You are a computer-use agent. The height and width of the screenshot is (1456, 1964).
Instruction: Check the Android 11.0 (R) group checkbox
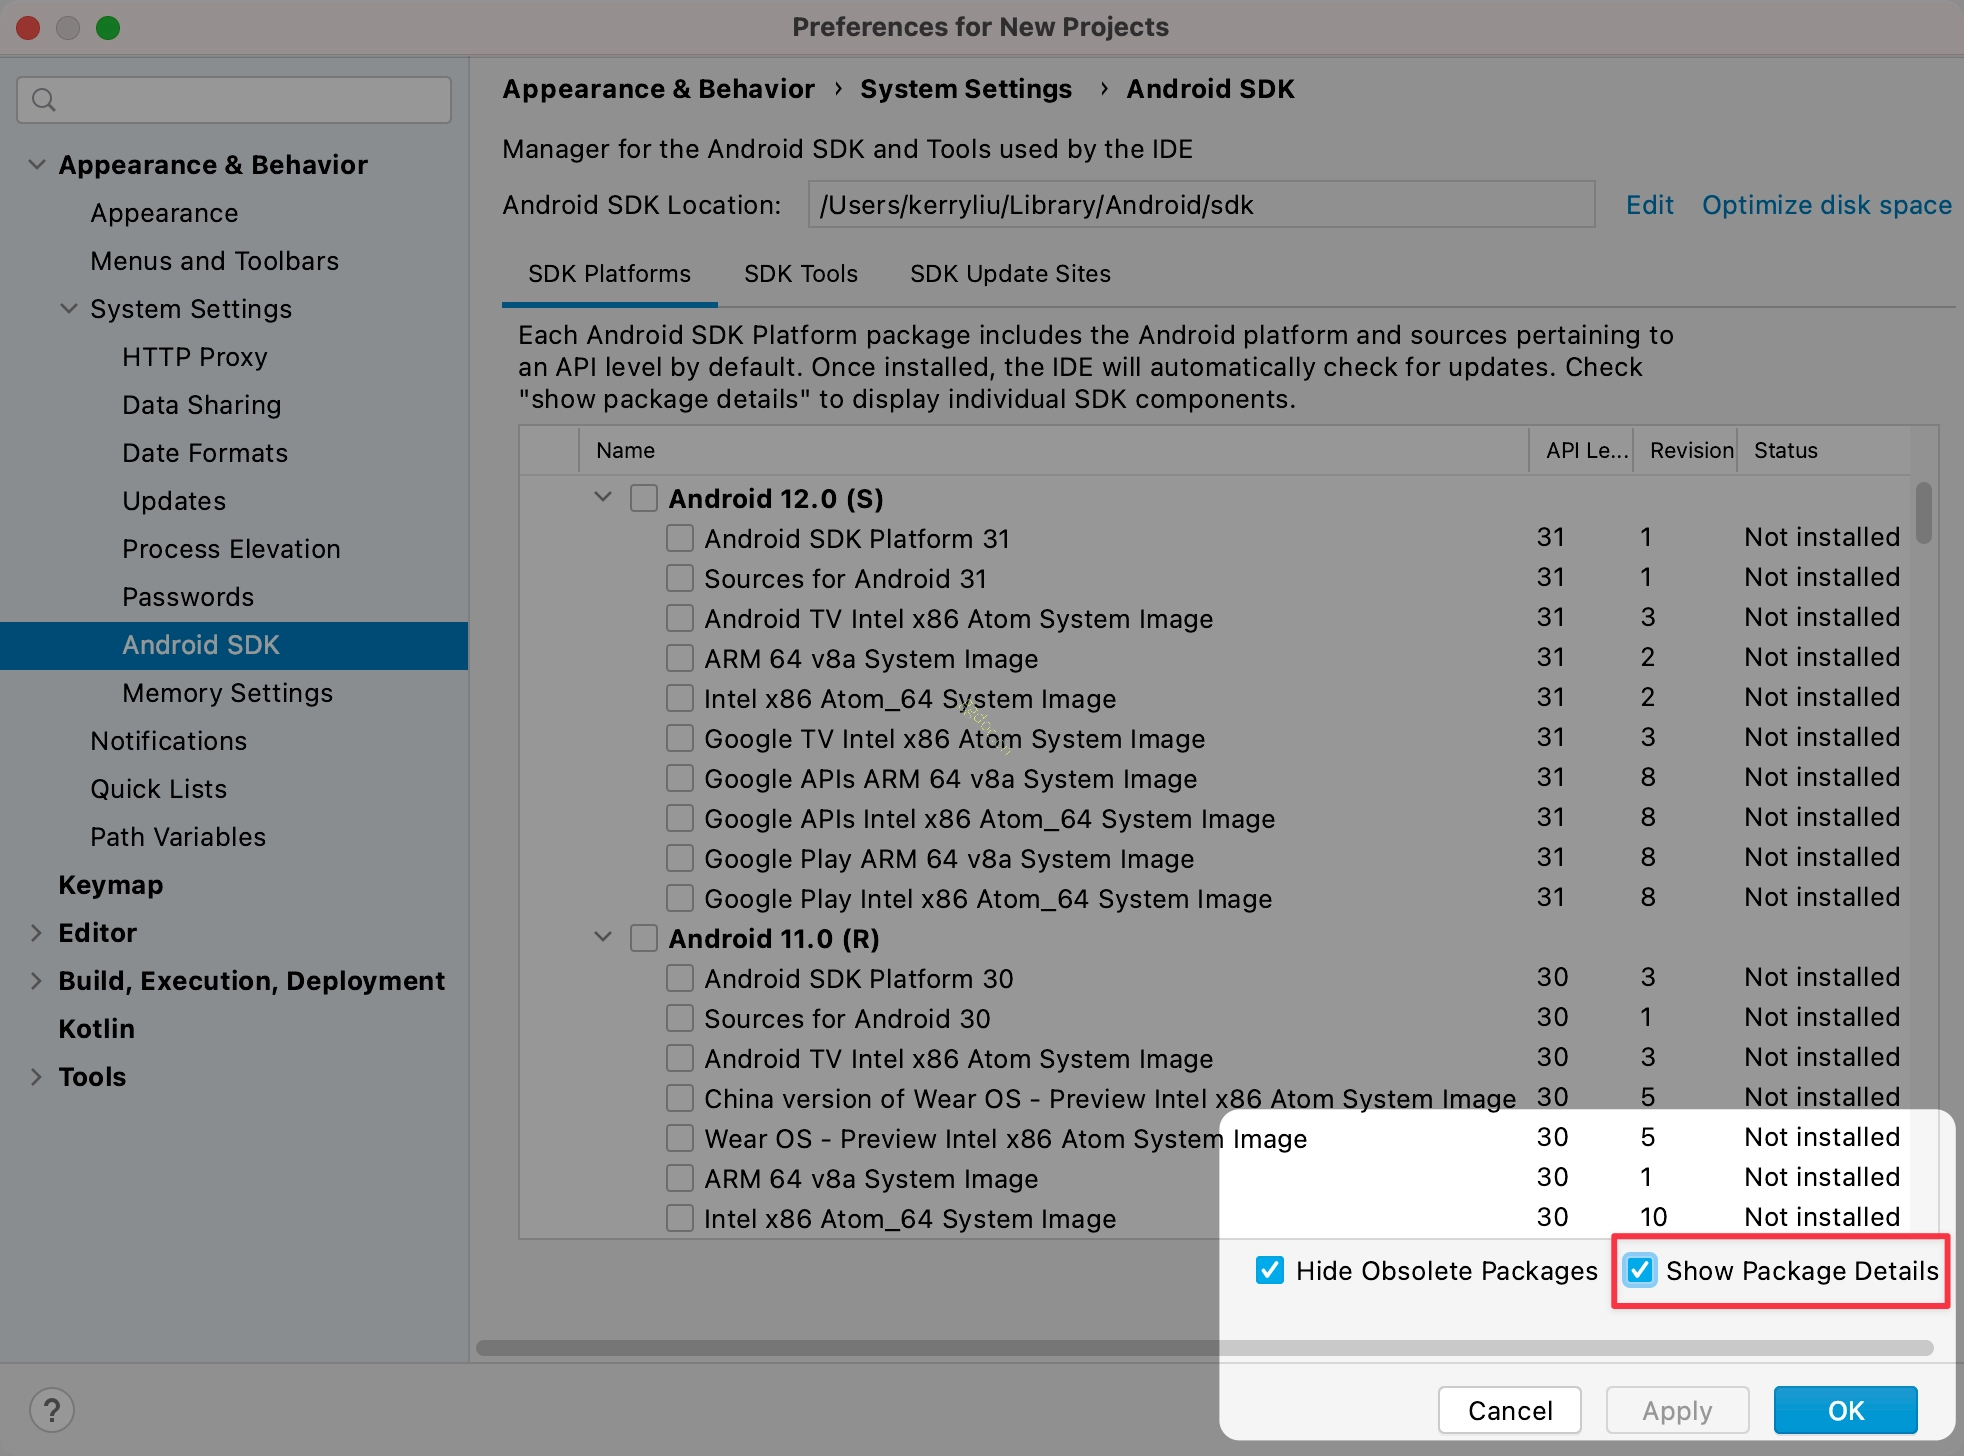click(x=644, y=938)
